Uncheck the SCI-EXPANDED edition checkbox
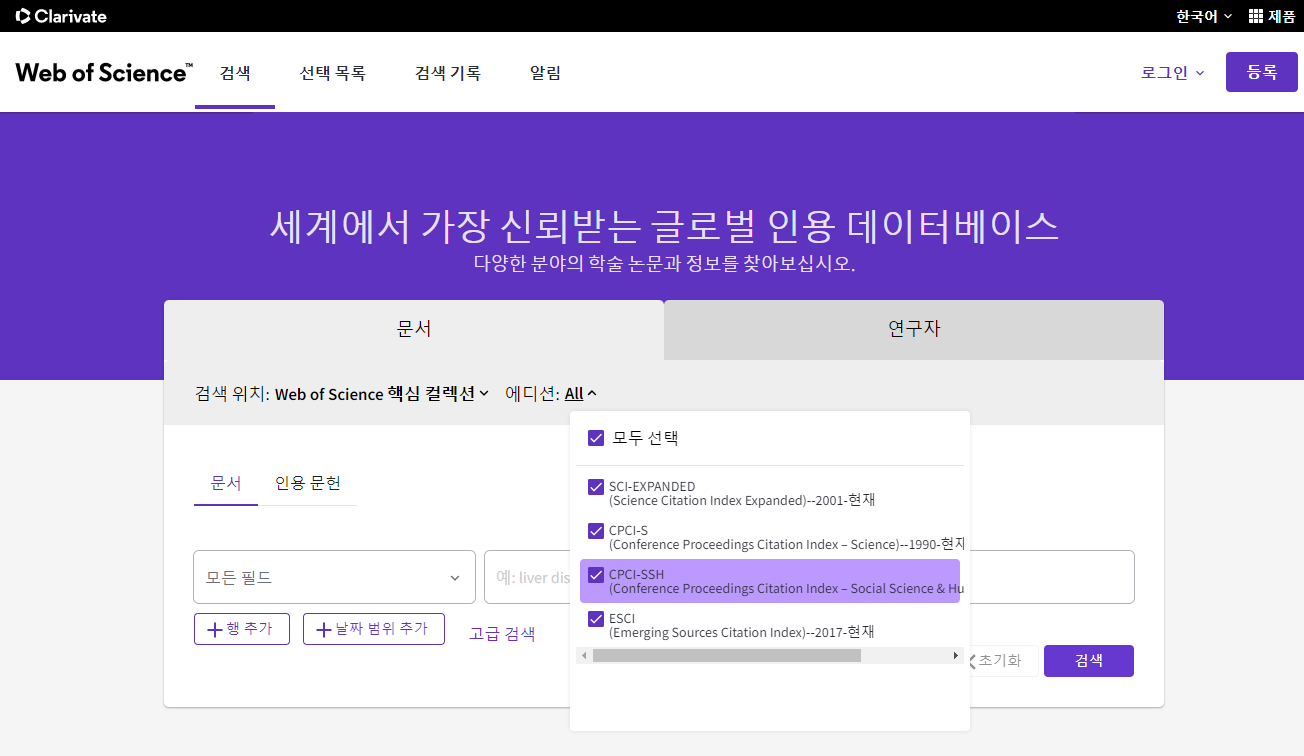The height and width of the screenshot is (756, 1304). 596,487
